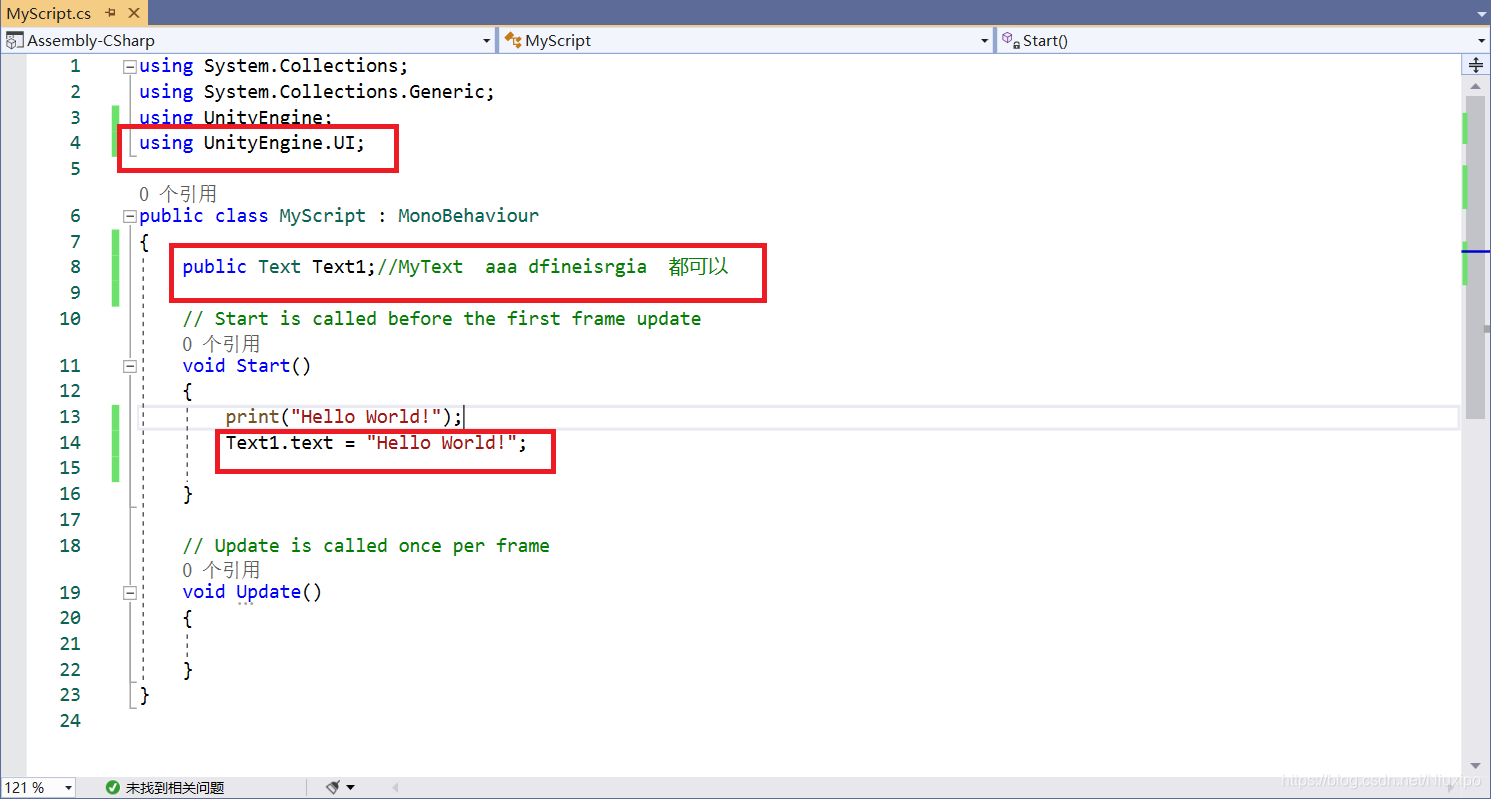This screenshot has width=1491, height=799.
Task: Click the 'Update is called once' comment
Action: [366, 546]
